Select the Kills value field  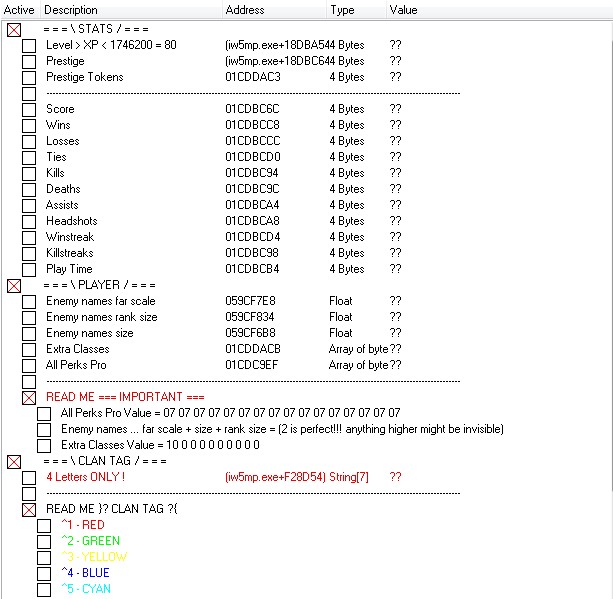[x=395, y=173]
